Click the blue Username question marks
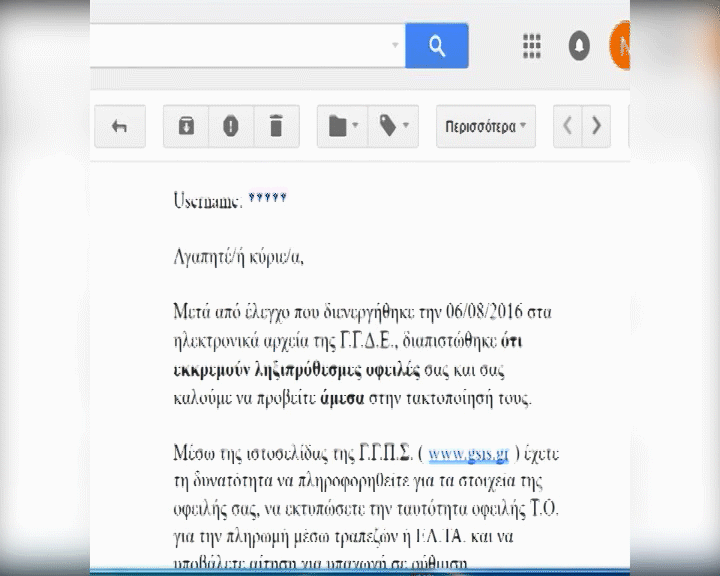 (267, 200)
